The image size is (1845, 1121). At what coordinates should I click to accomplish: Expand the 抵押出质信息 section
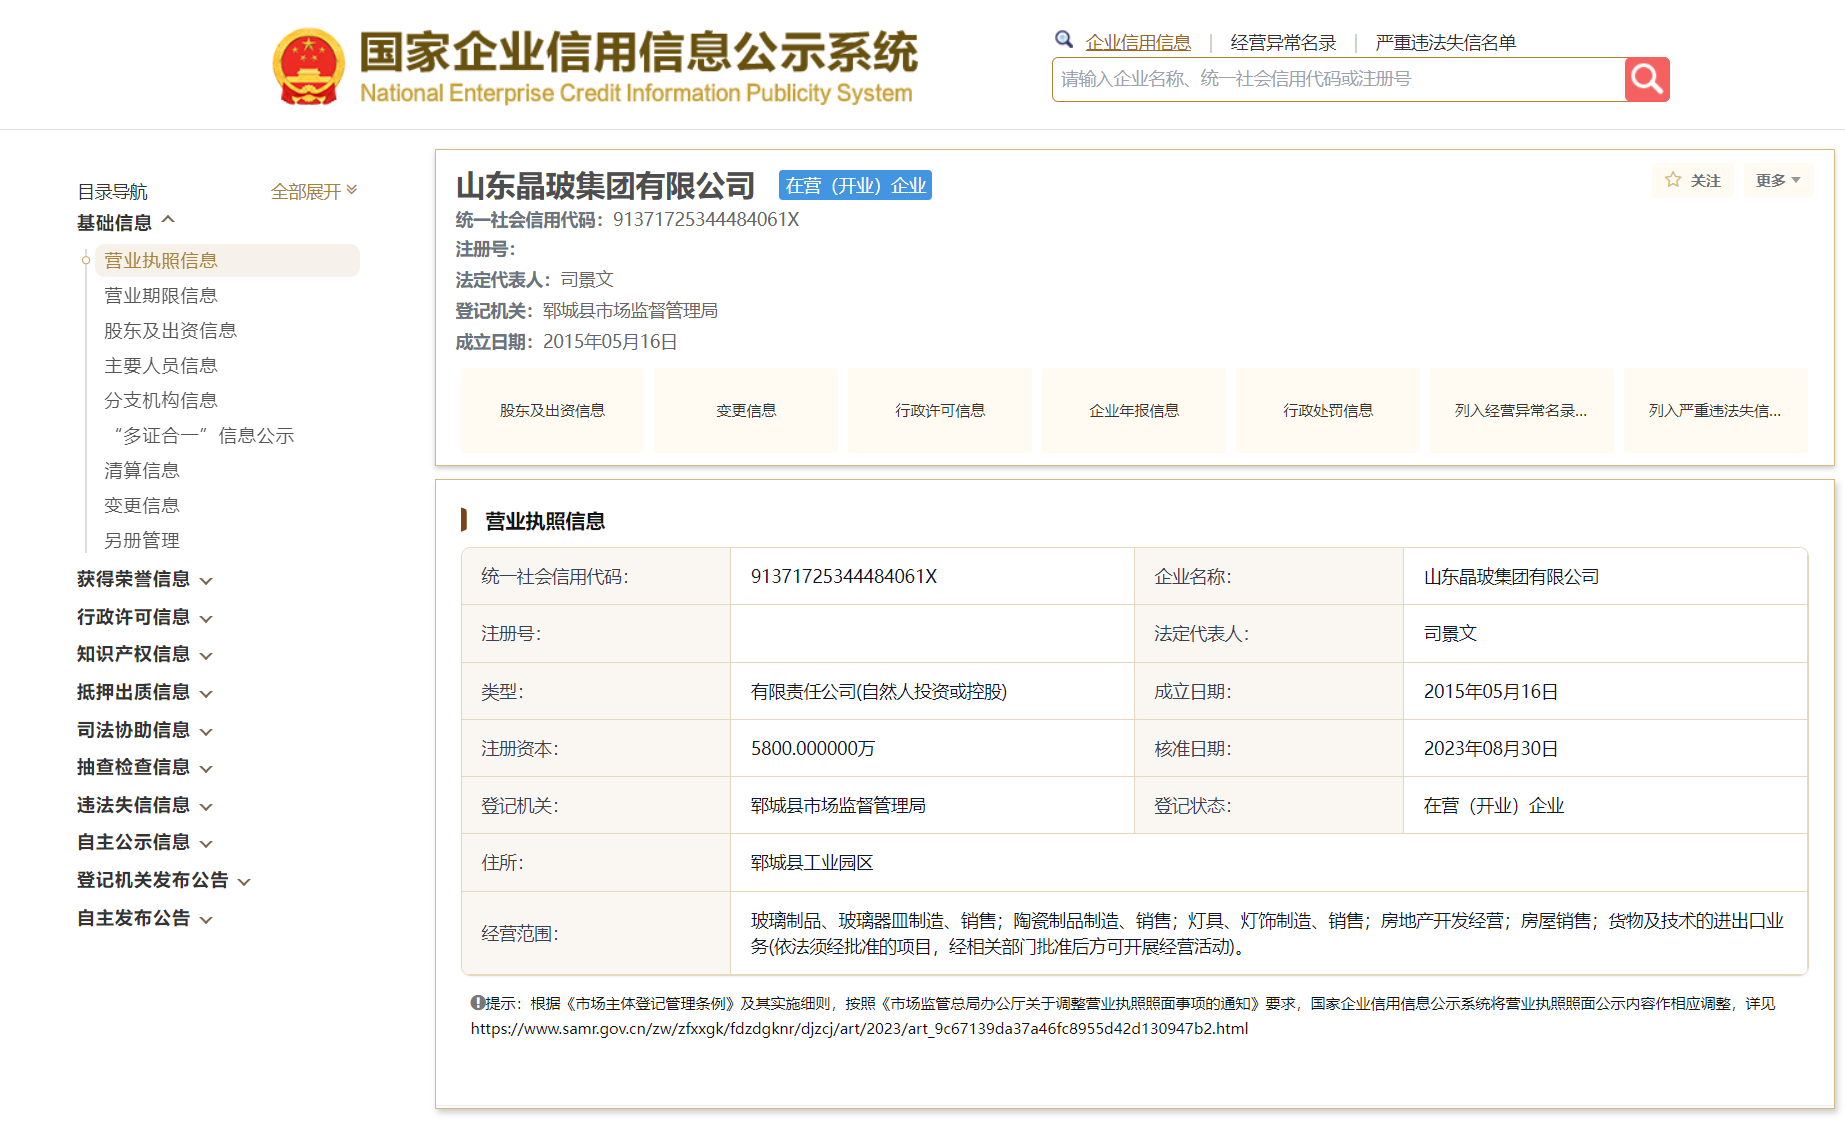pos(145,692)
